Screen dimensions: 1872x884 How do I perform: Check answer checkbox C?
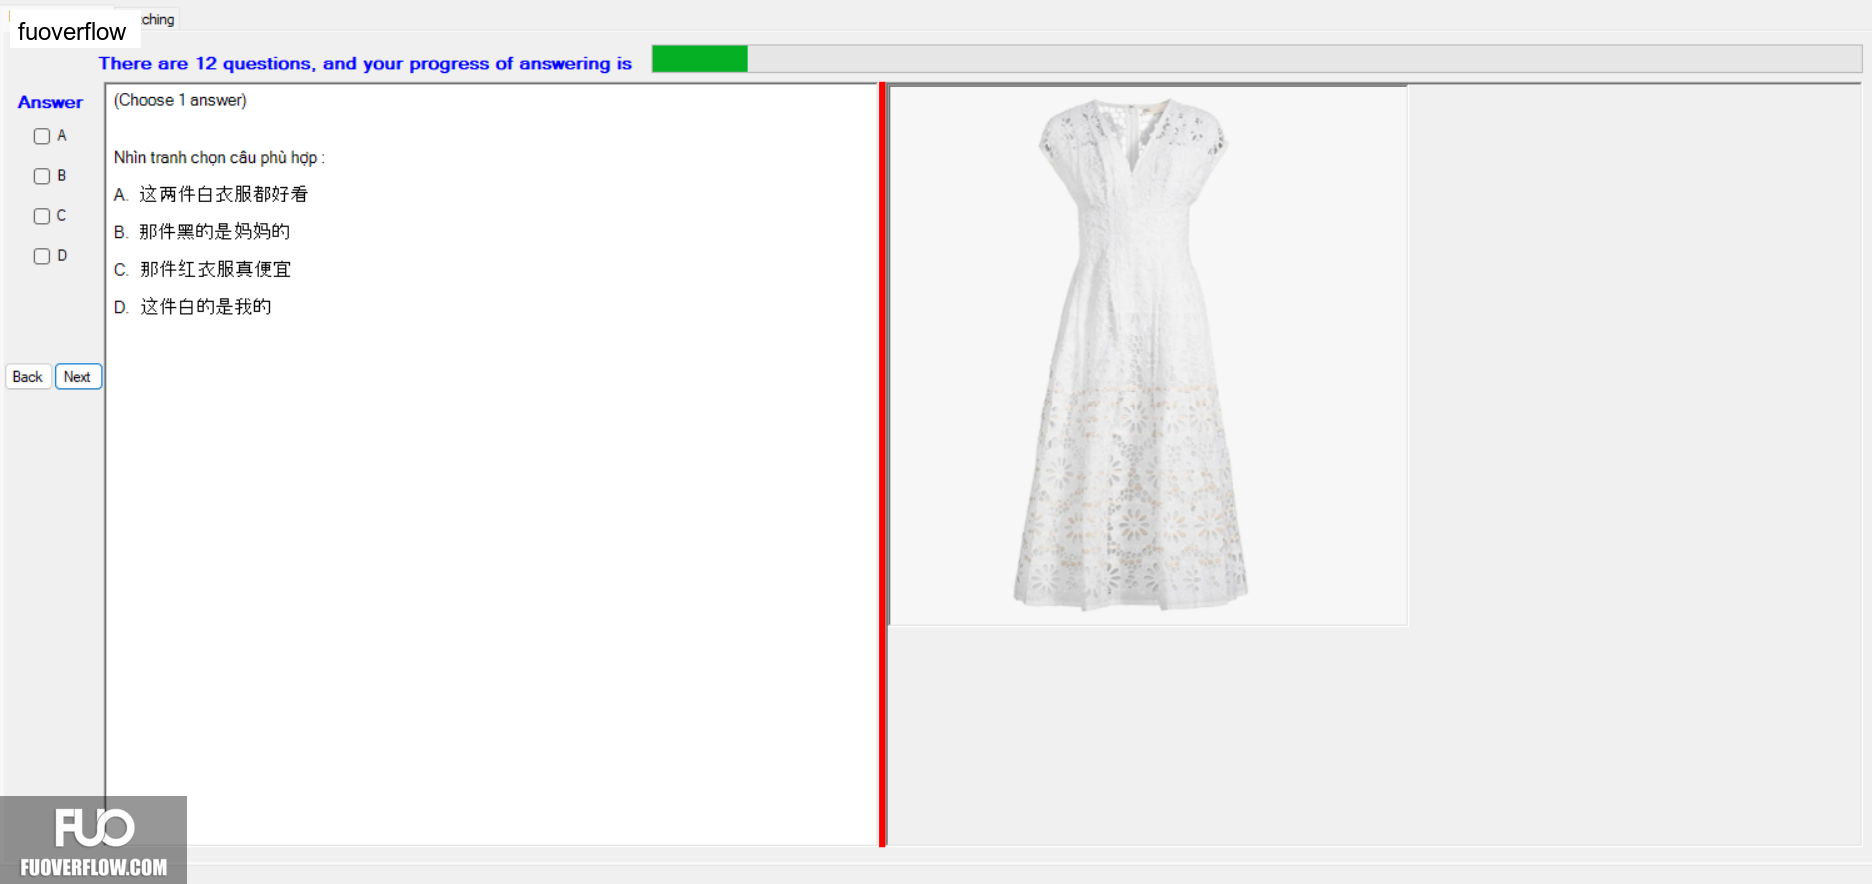(x=42, y=216)
